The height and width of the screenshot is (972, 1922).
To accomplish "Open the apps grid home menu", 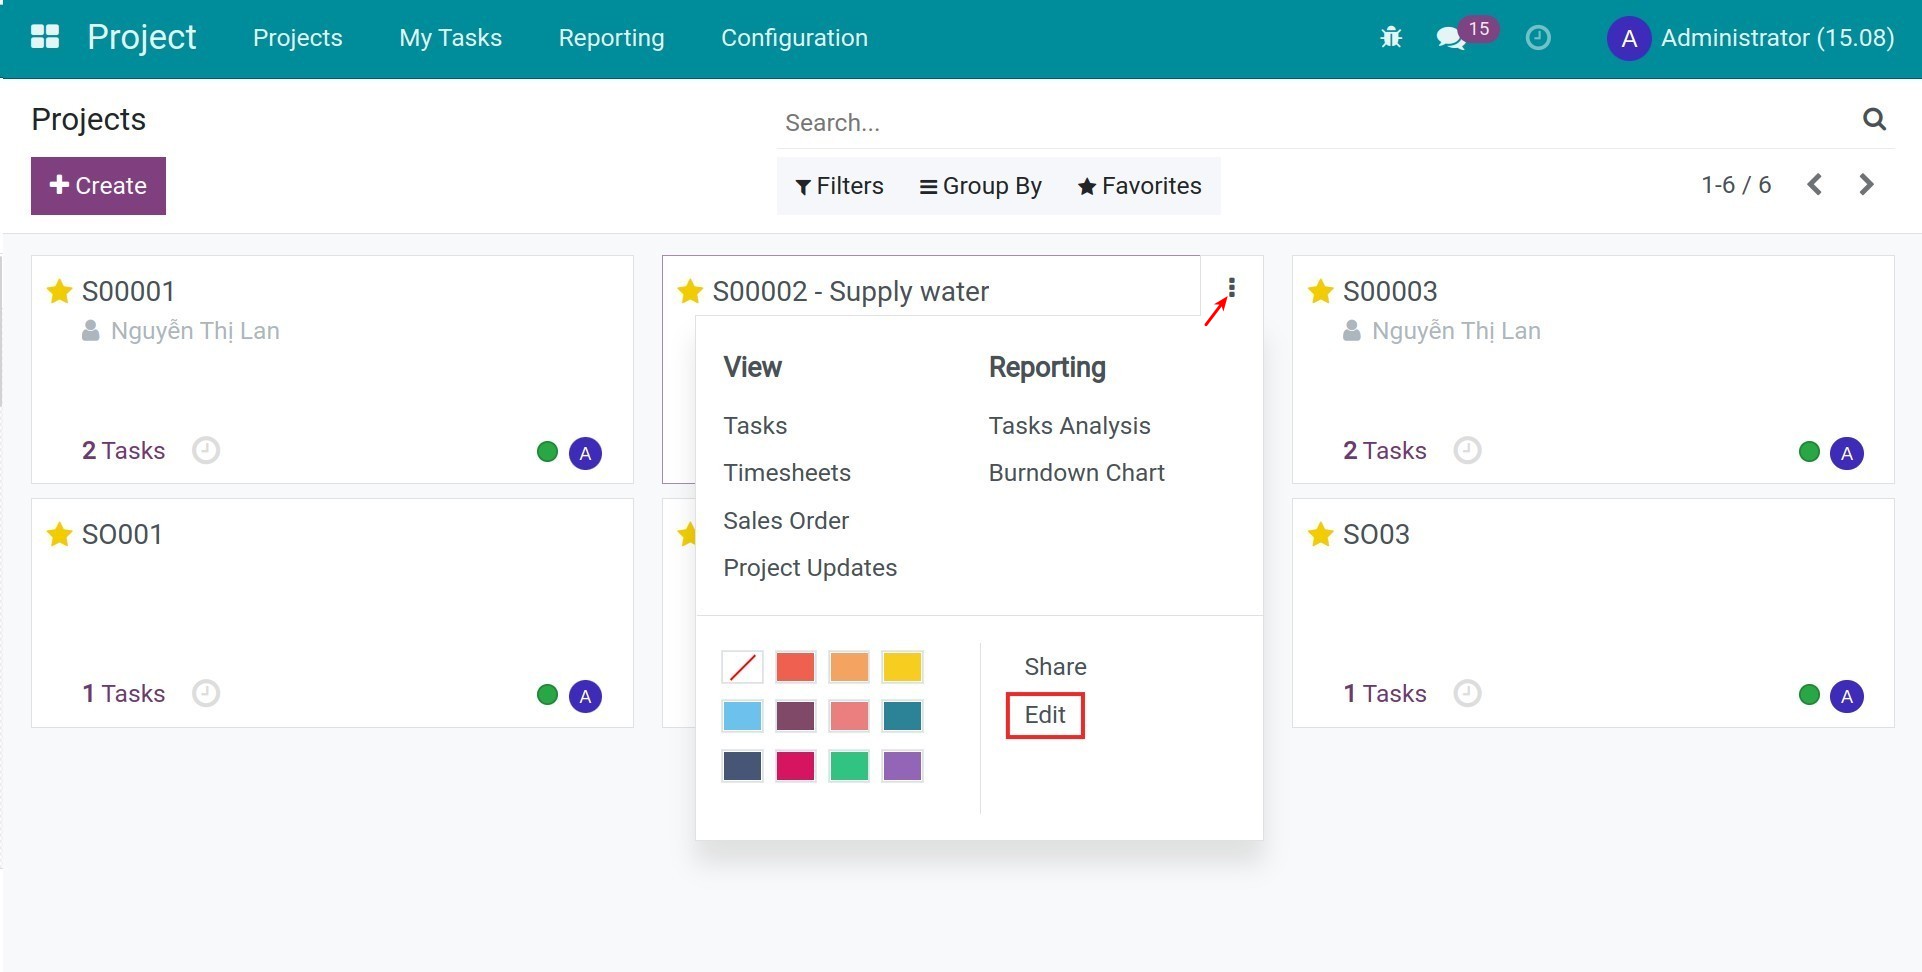I will 45,38.
